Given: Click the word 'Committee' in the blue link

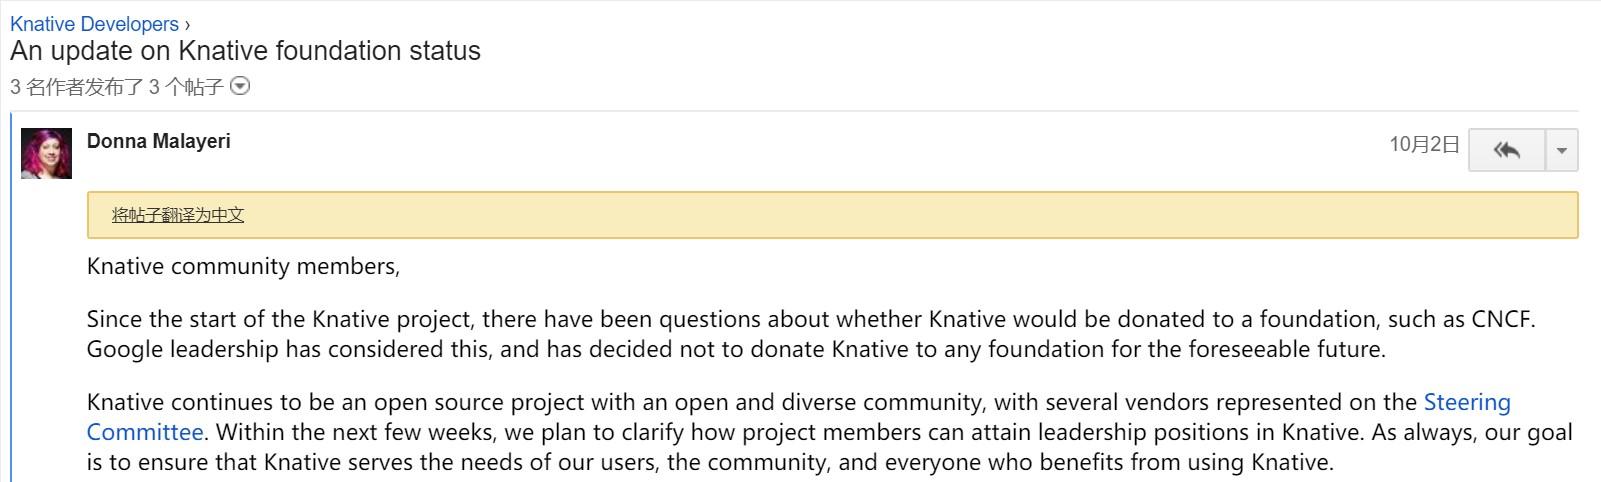Looking at the screenshot, I should (145, 433).
